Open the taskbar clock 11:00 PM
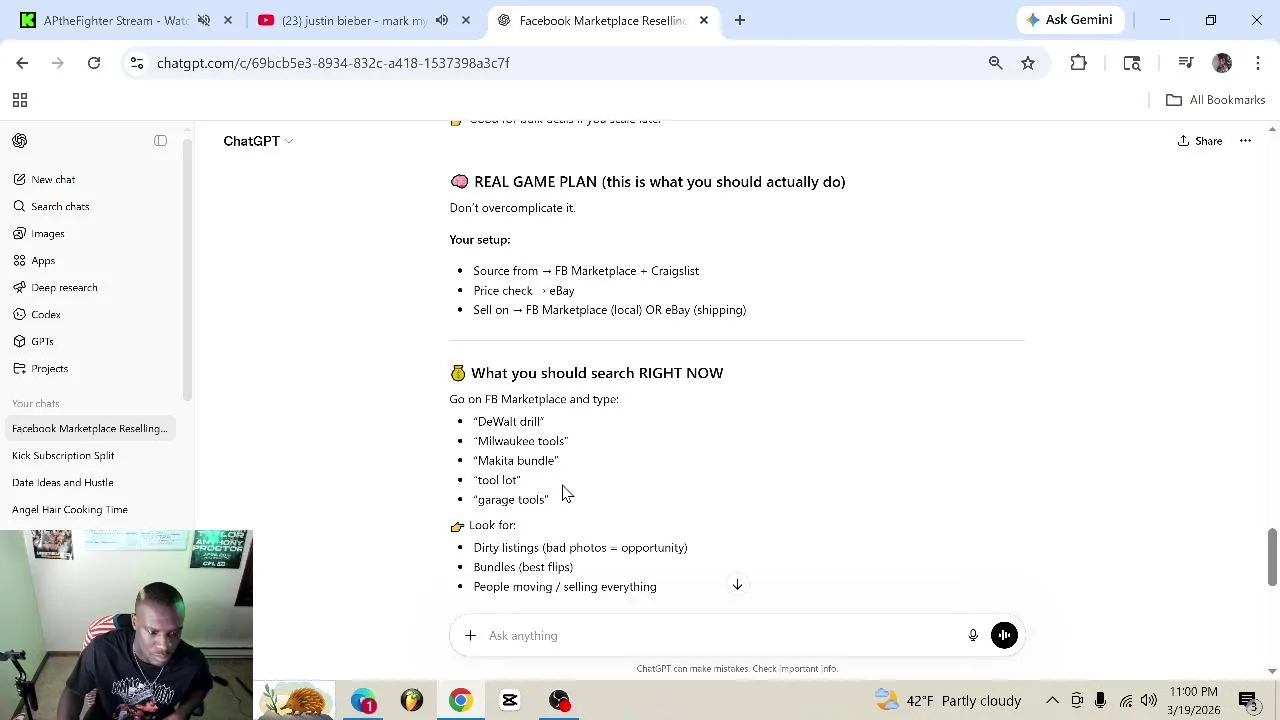Image resolution: width=1280 pixels, height=720 pixels. click(x=1192, y=700)
